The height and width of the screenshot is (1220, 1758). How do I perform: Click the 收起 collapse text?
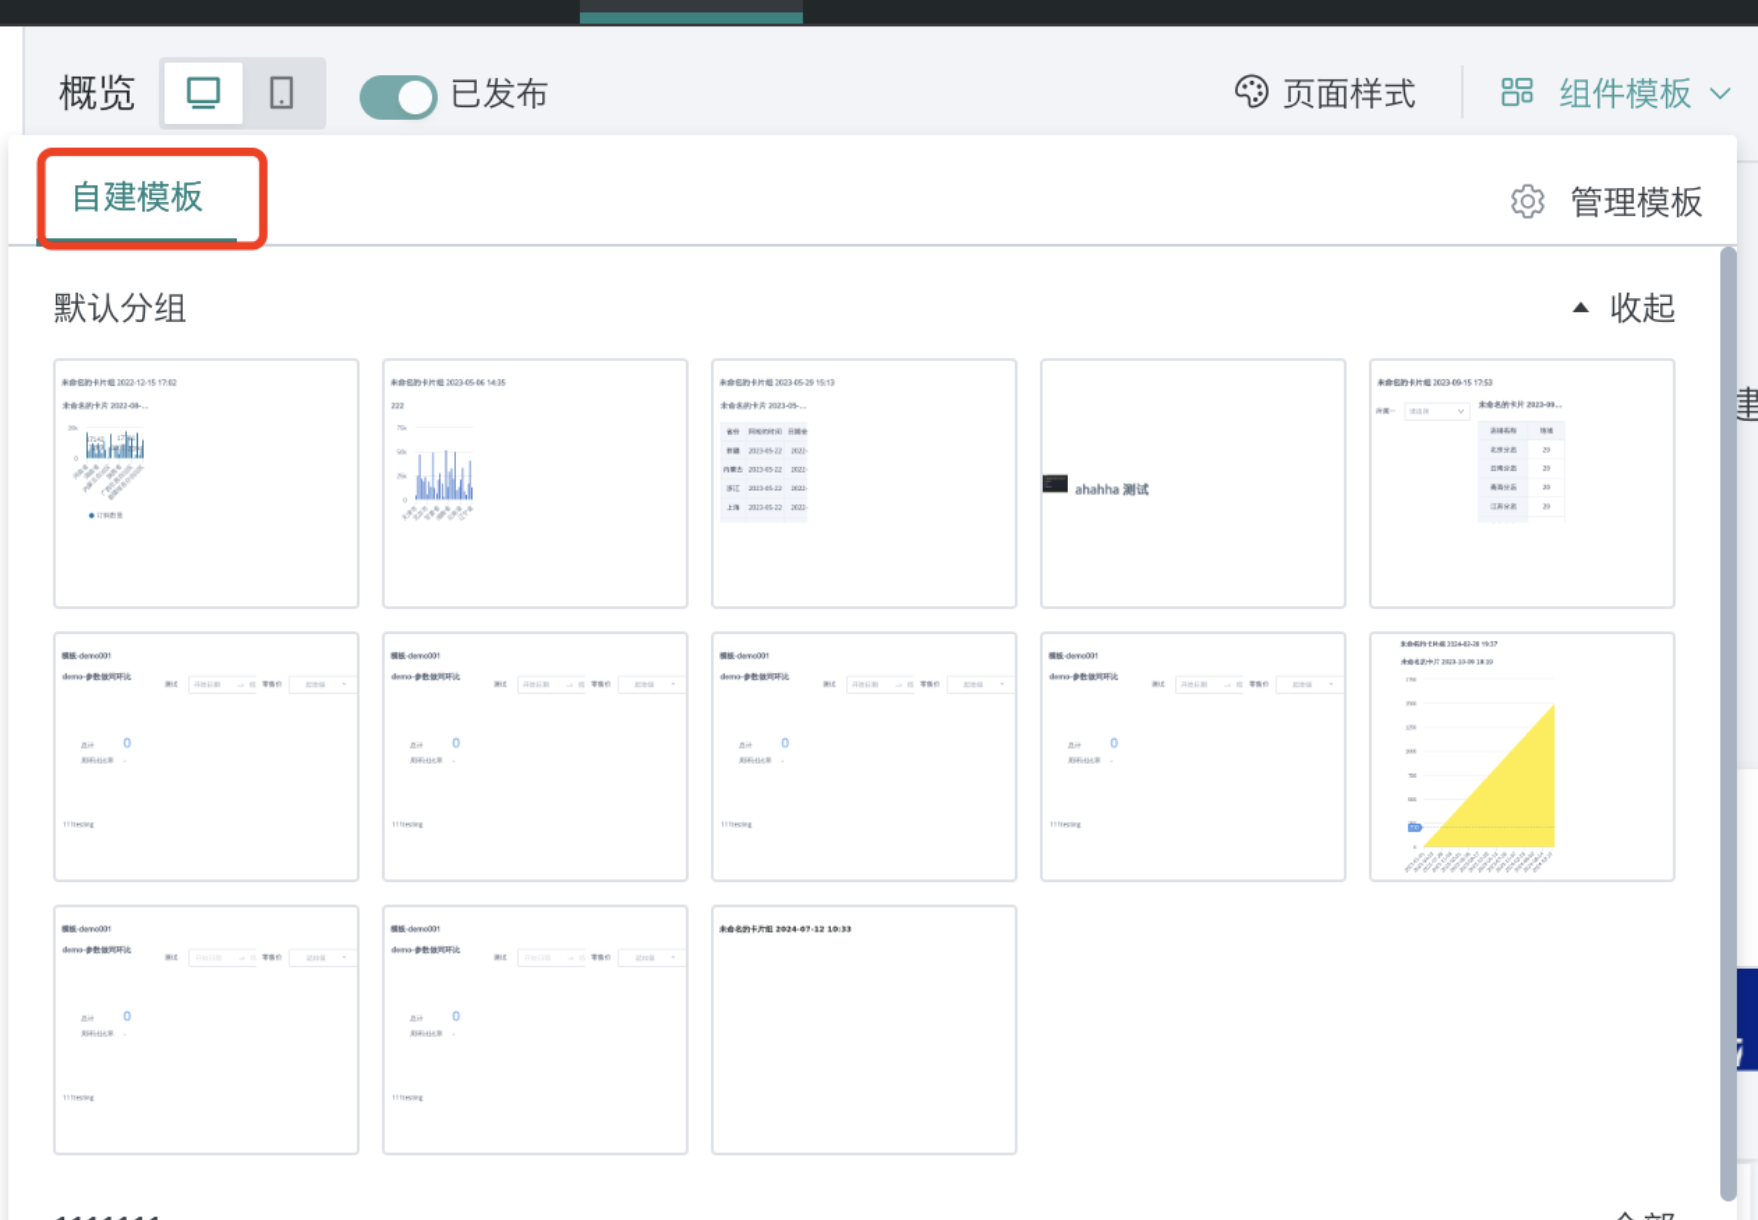coord(1641,308)
